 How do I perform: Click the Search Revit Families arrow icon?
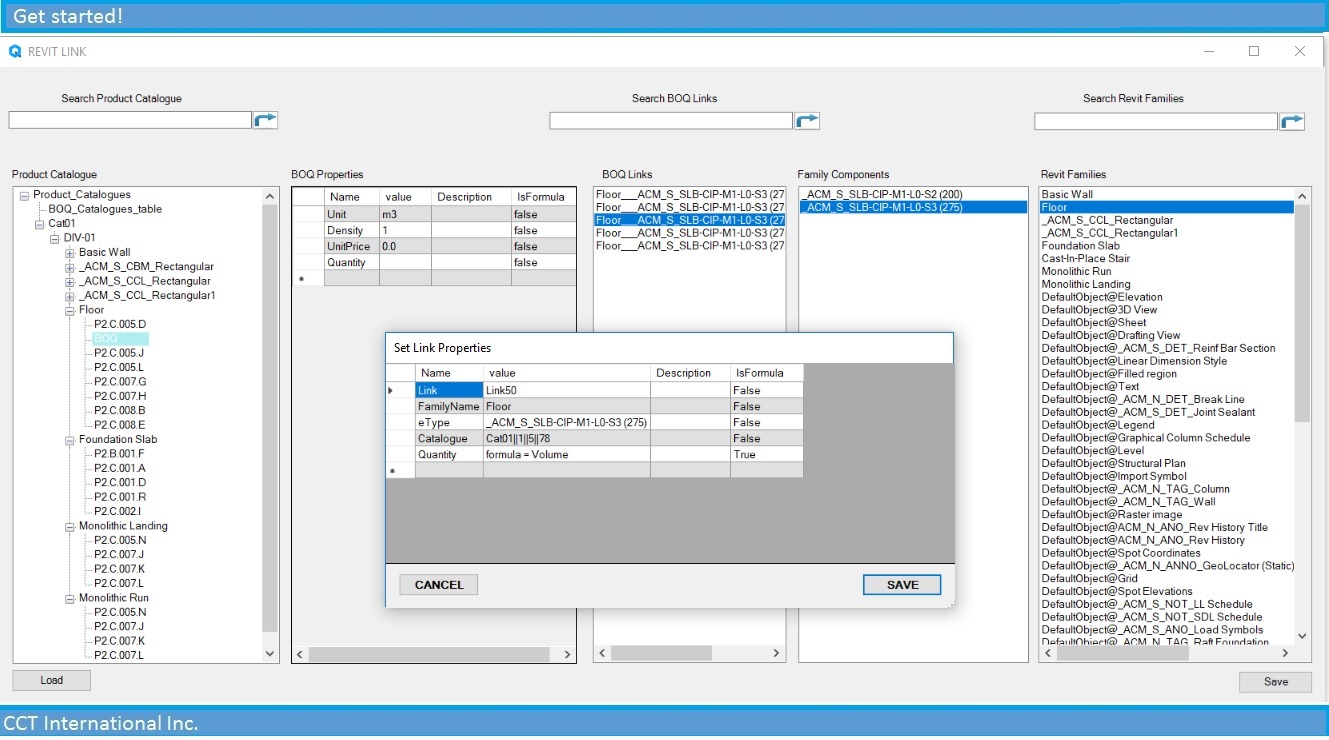pyautogui.click(x=1292, y=119)
